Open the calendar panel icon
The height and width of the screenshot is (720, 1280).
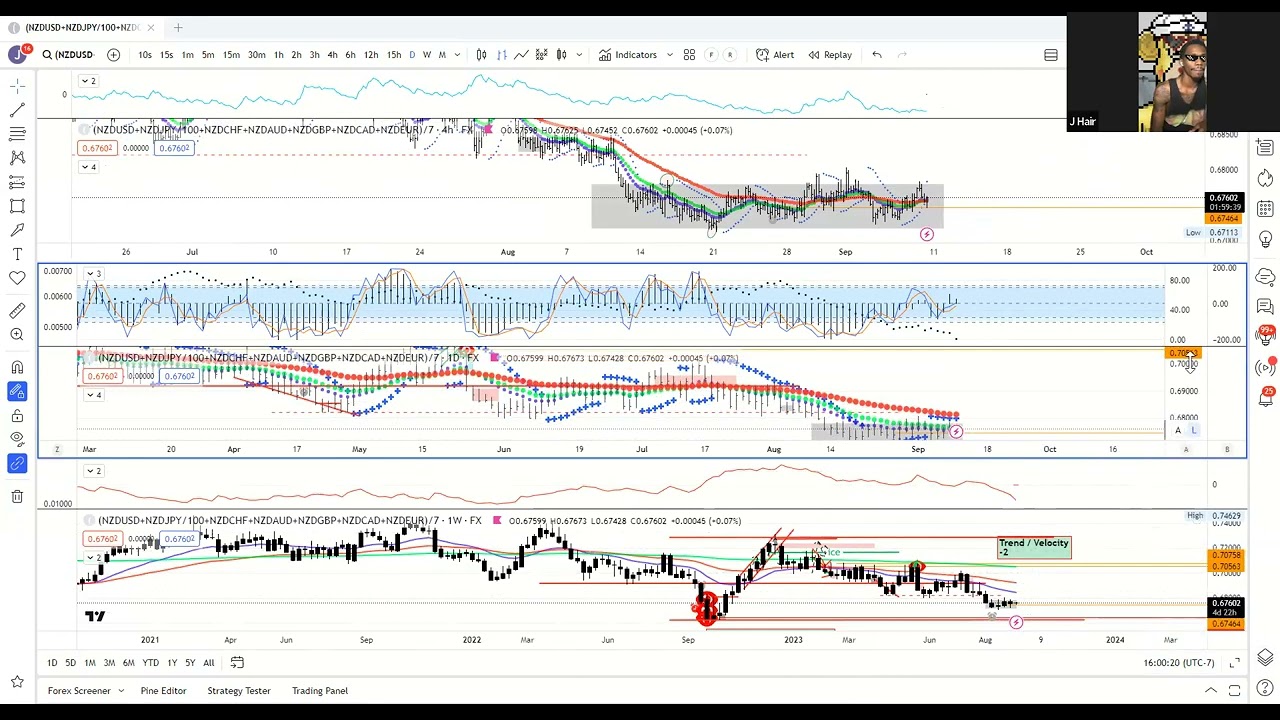point(1265,209)
